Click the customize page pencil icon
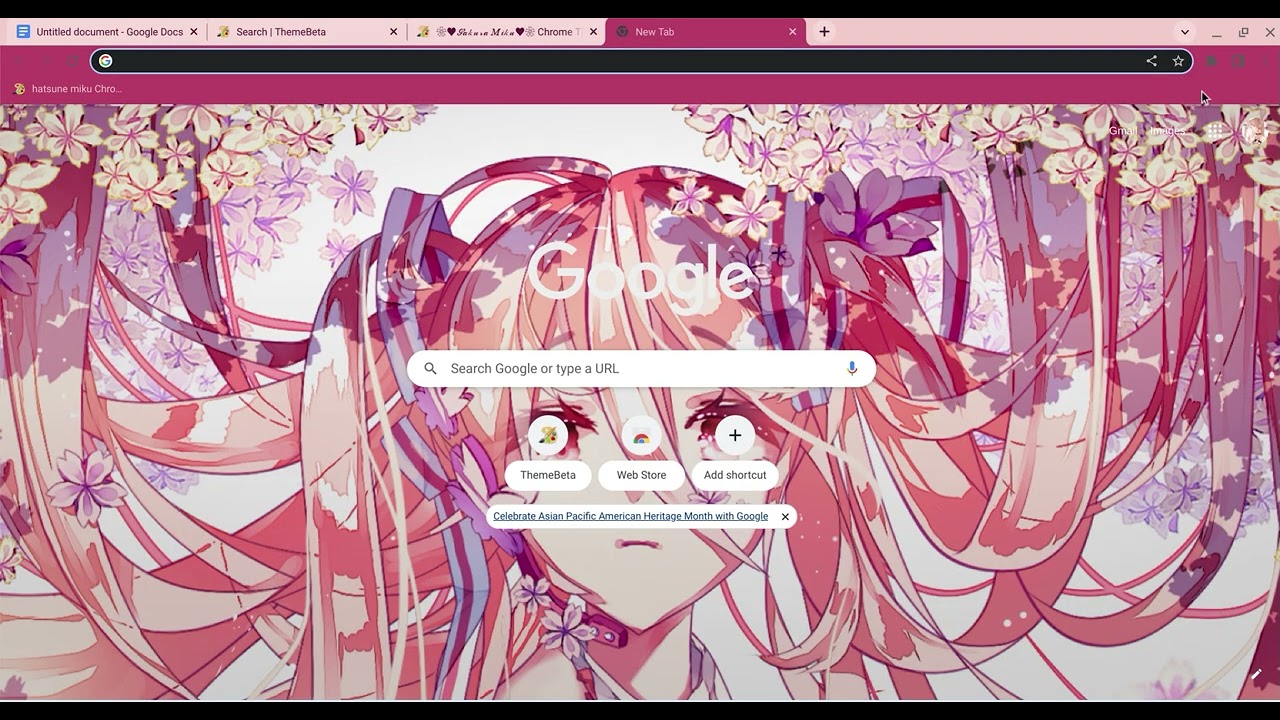1280x720 pixels. pyautogui.click(x=1256, y=675)
